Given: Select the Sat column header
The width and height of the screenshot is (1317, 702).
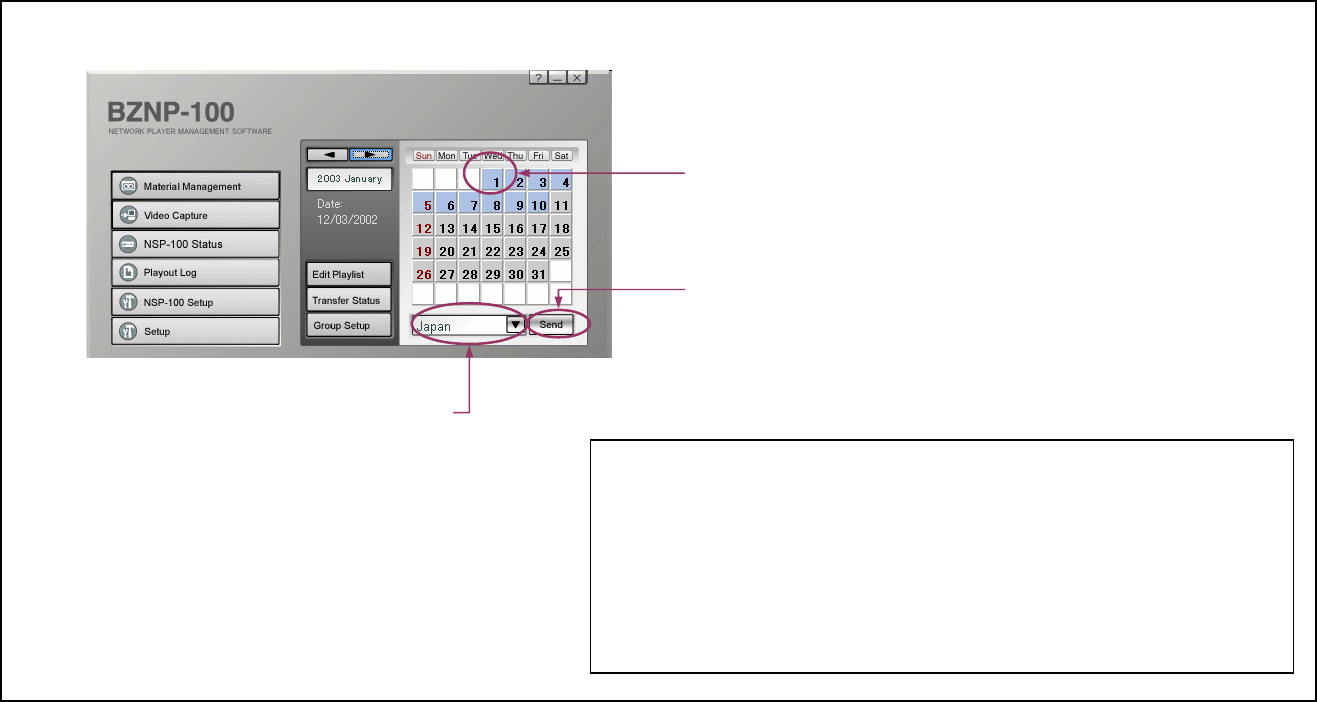Looking at the screenshot, I should pyautogui.click(x=562, y=156).
